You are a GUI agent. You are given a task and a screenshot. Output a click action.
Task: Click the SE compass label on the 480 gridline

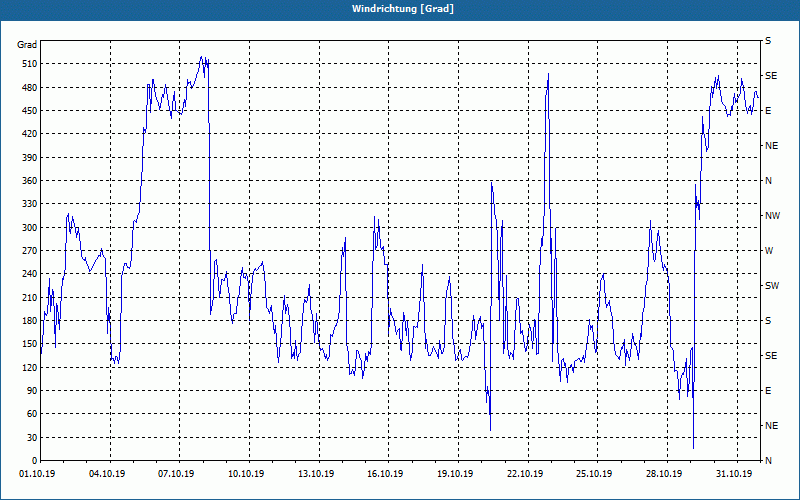(x=771, y=76)
